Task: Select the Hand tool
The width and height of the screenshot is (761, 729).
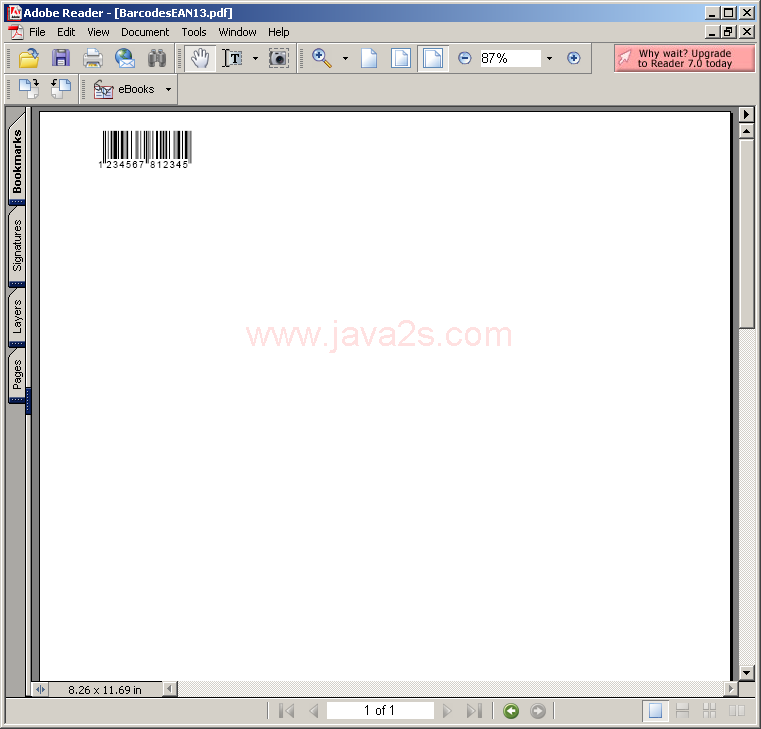Action: [x=200, y=58]
